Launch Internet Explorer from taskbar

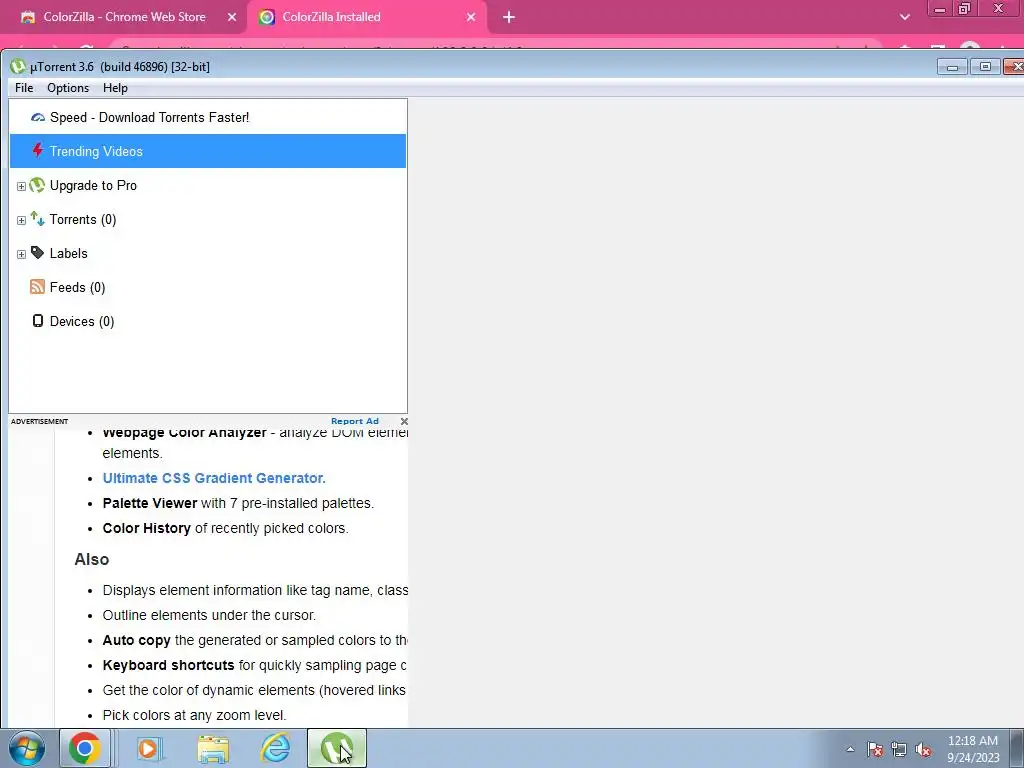coord(276,748)
